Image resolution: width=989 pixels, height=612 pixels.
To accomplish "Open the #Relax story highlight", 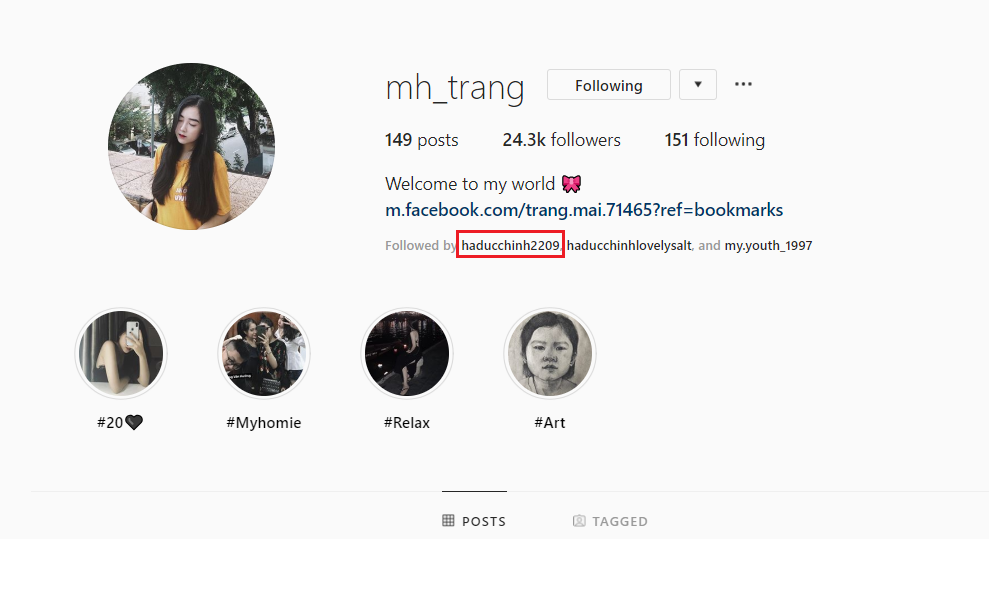I will pos(407,353).
